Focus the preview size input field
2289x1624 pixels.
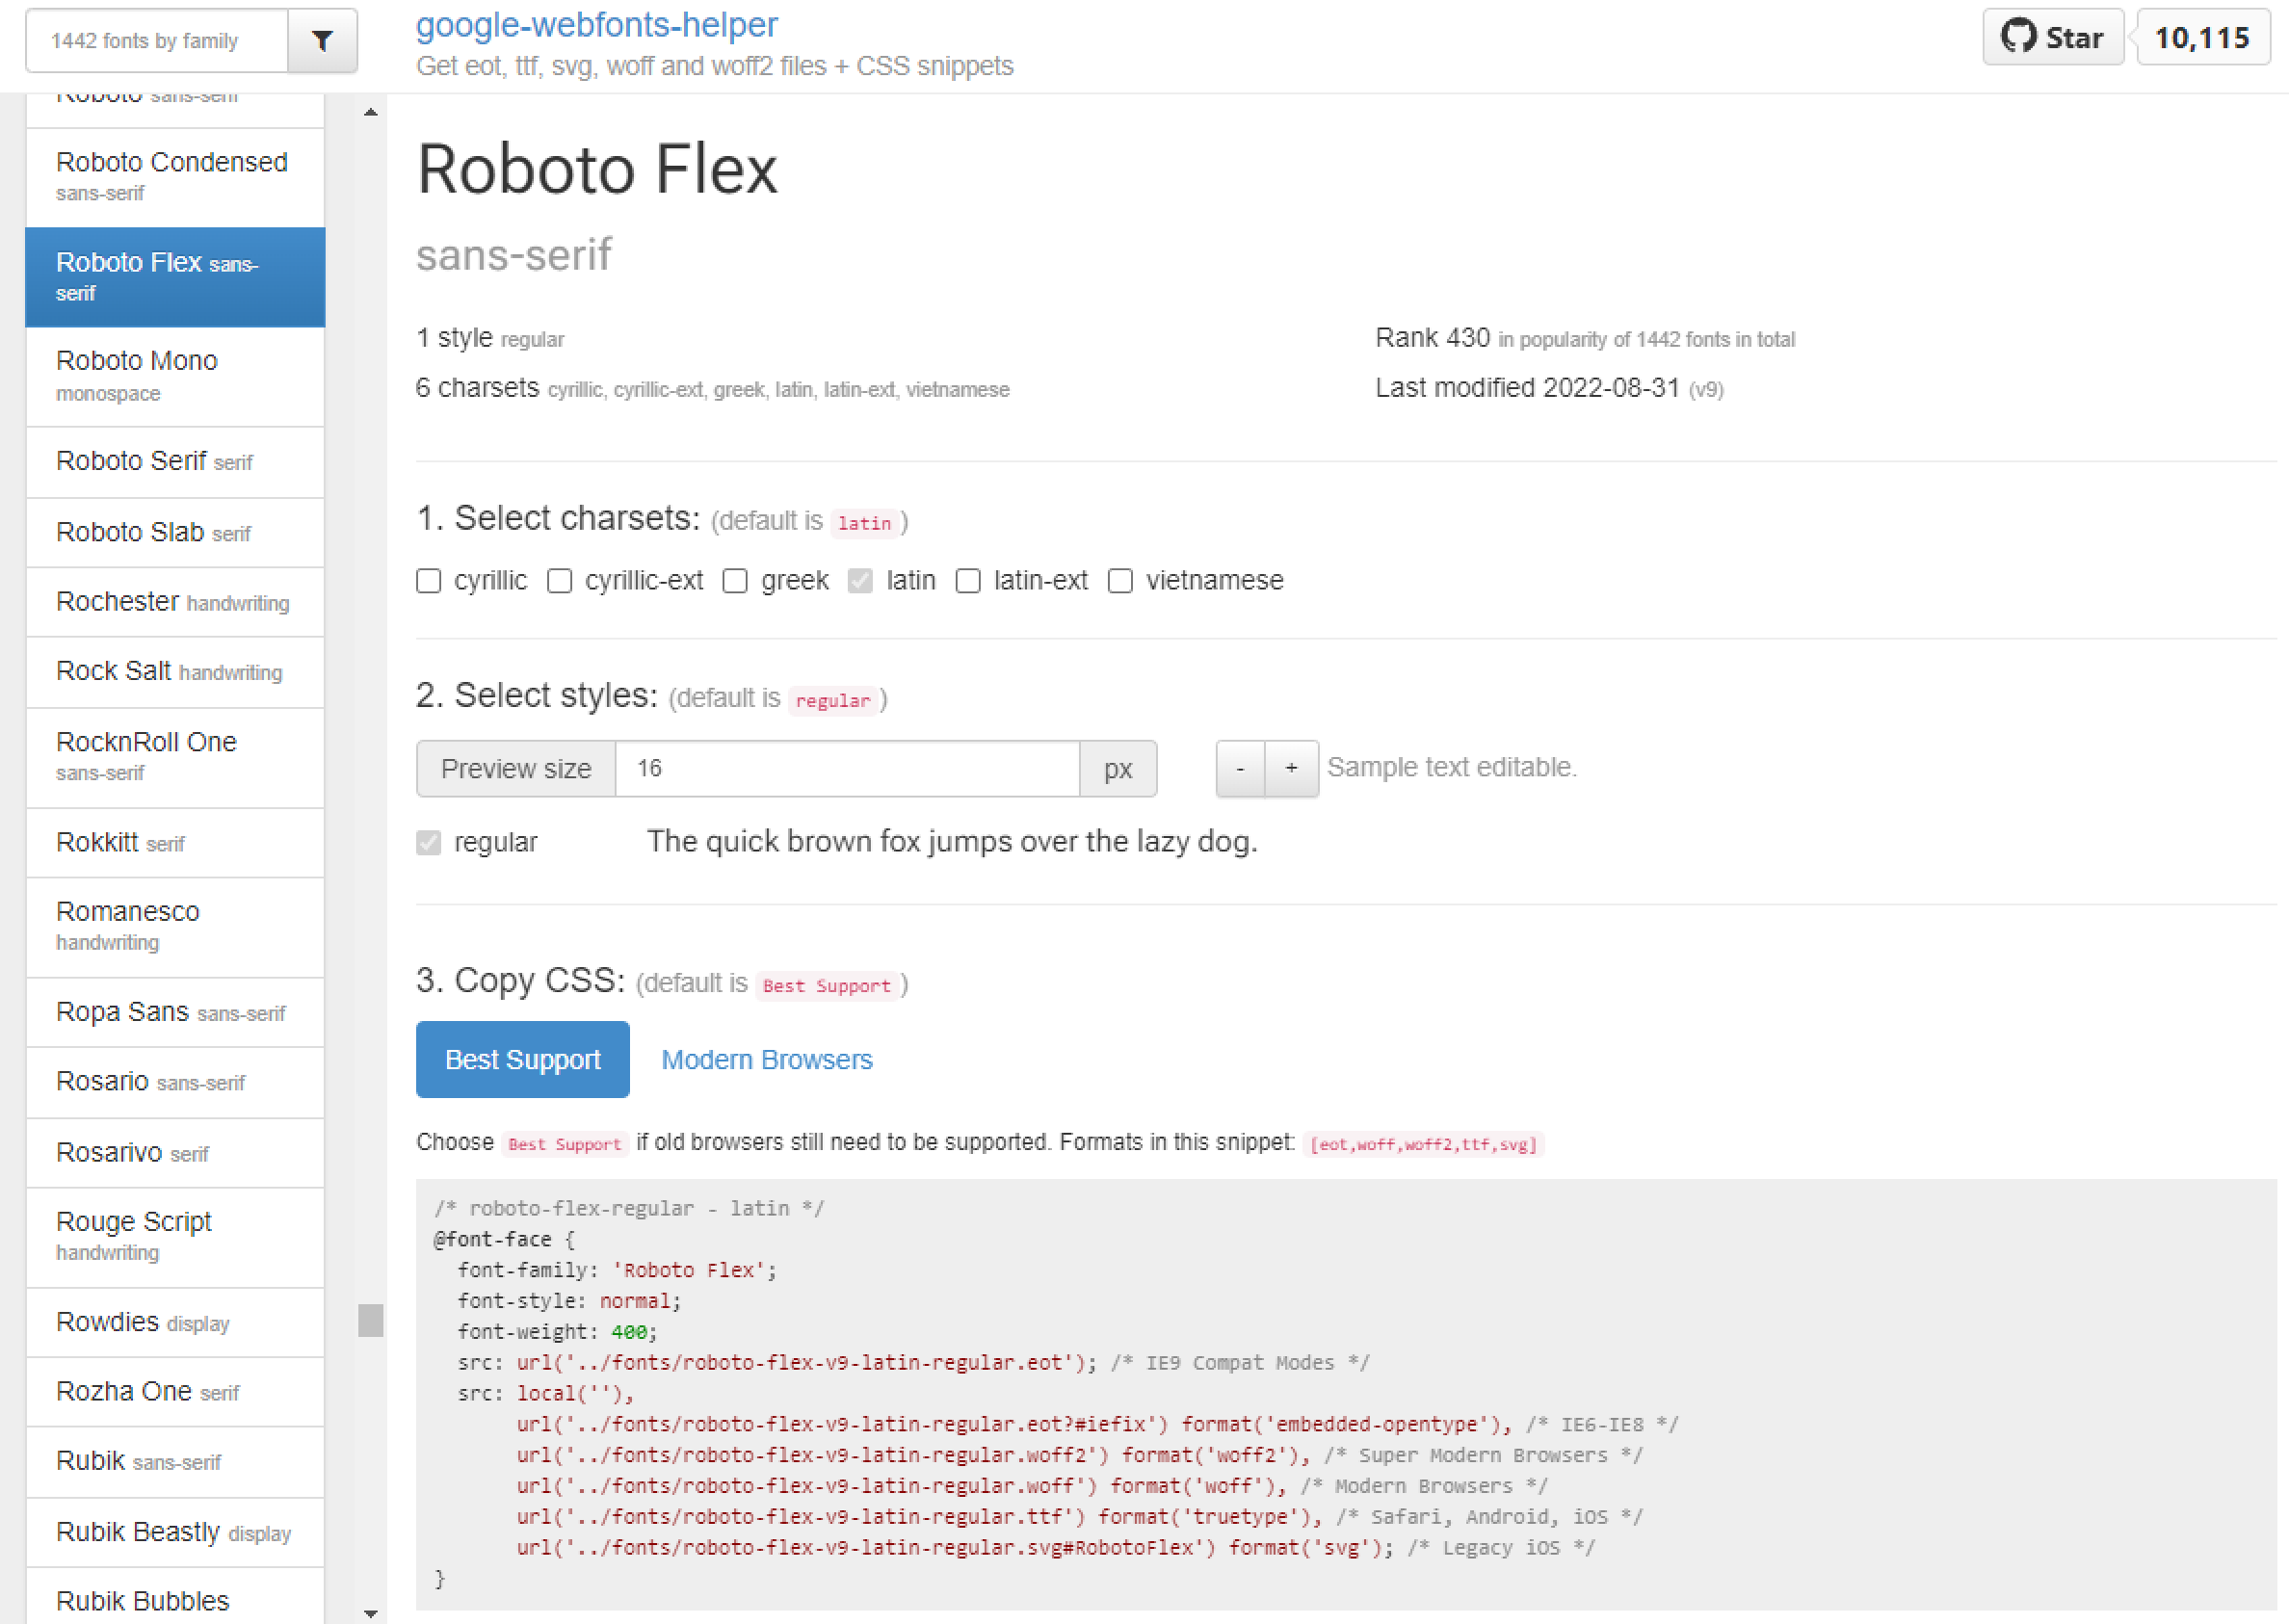846,768
